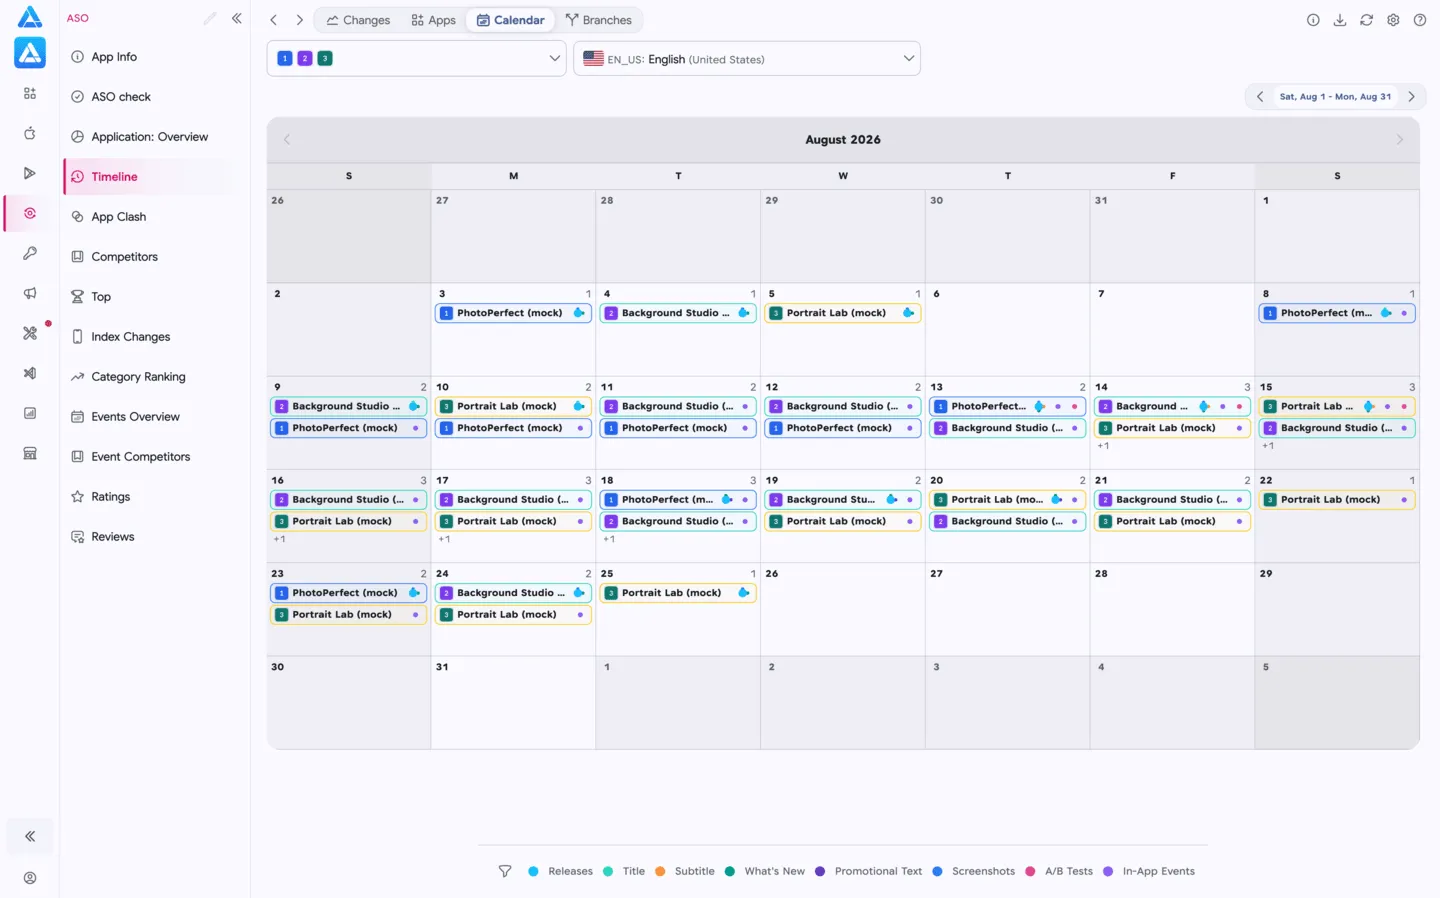Switch to the Apps tab
This screenshot has width=1440, height=898.
[434, 20]
